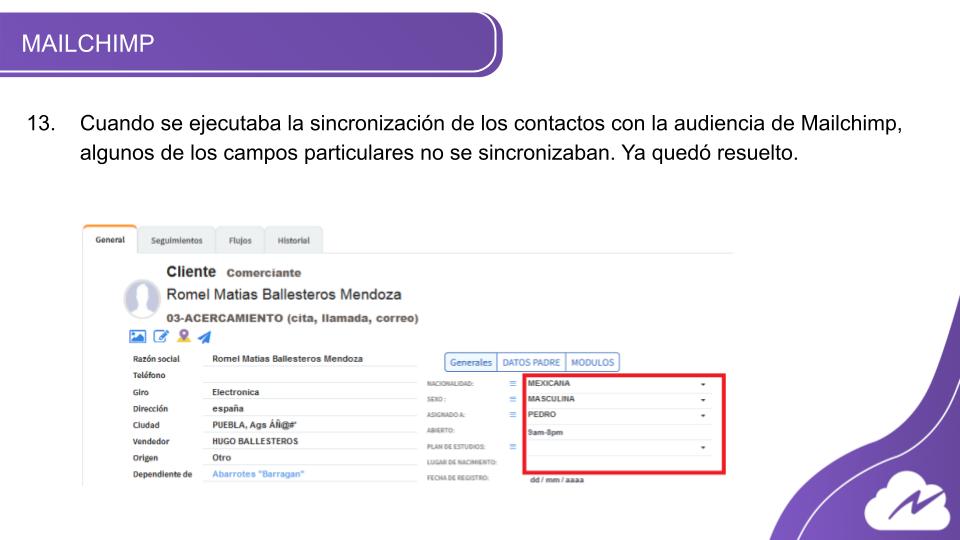This screenshot has height=540, width=960.
Task: Open the image gallery icon under client name
Action: coord(137,336)
